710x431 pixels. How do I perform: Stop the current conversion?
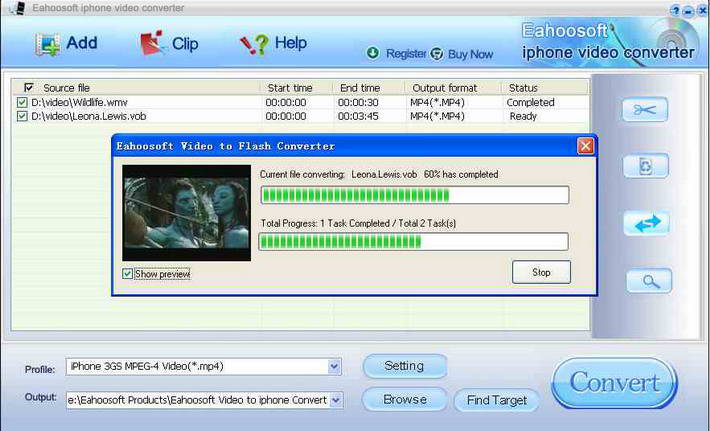click(541, 272)
